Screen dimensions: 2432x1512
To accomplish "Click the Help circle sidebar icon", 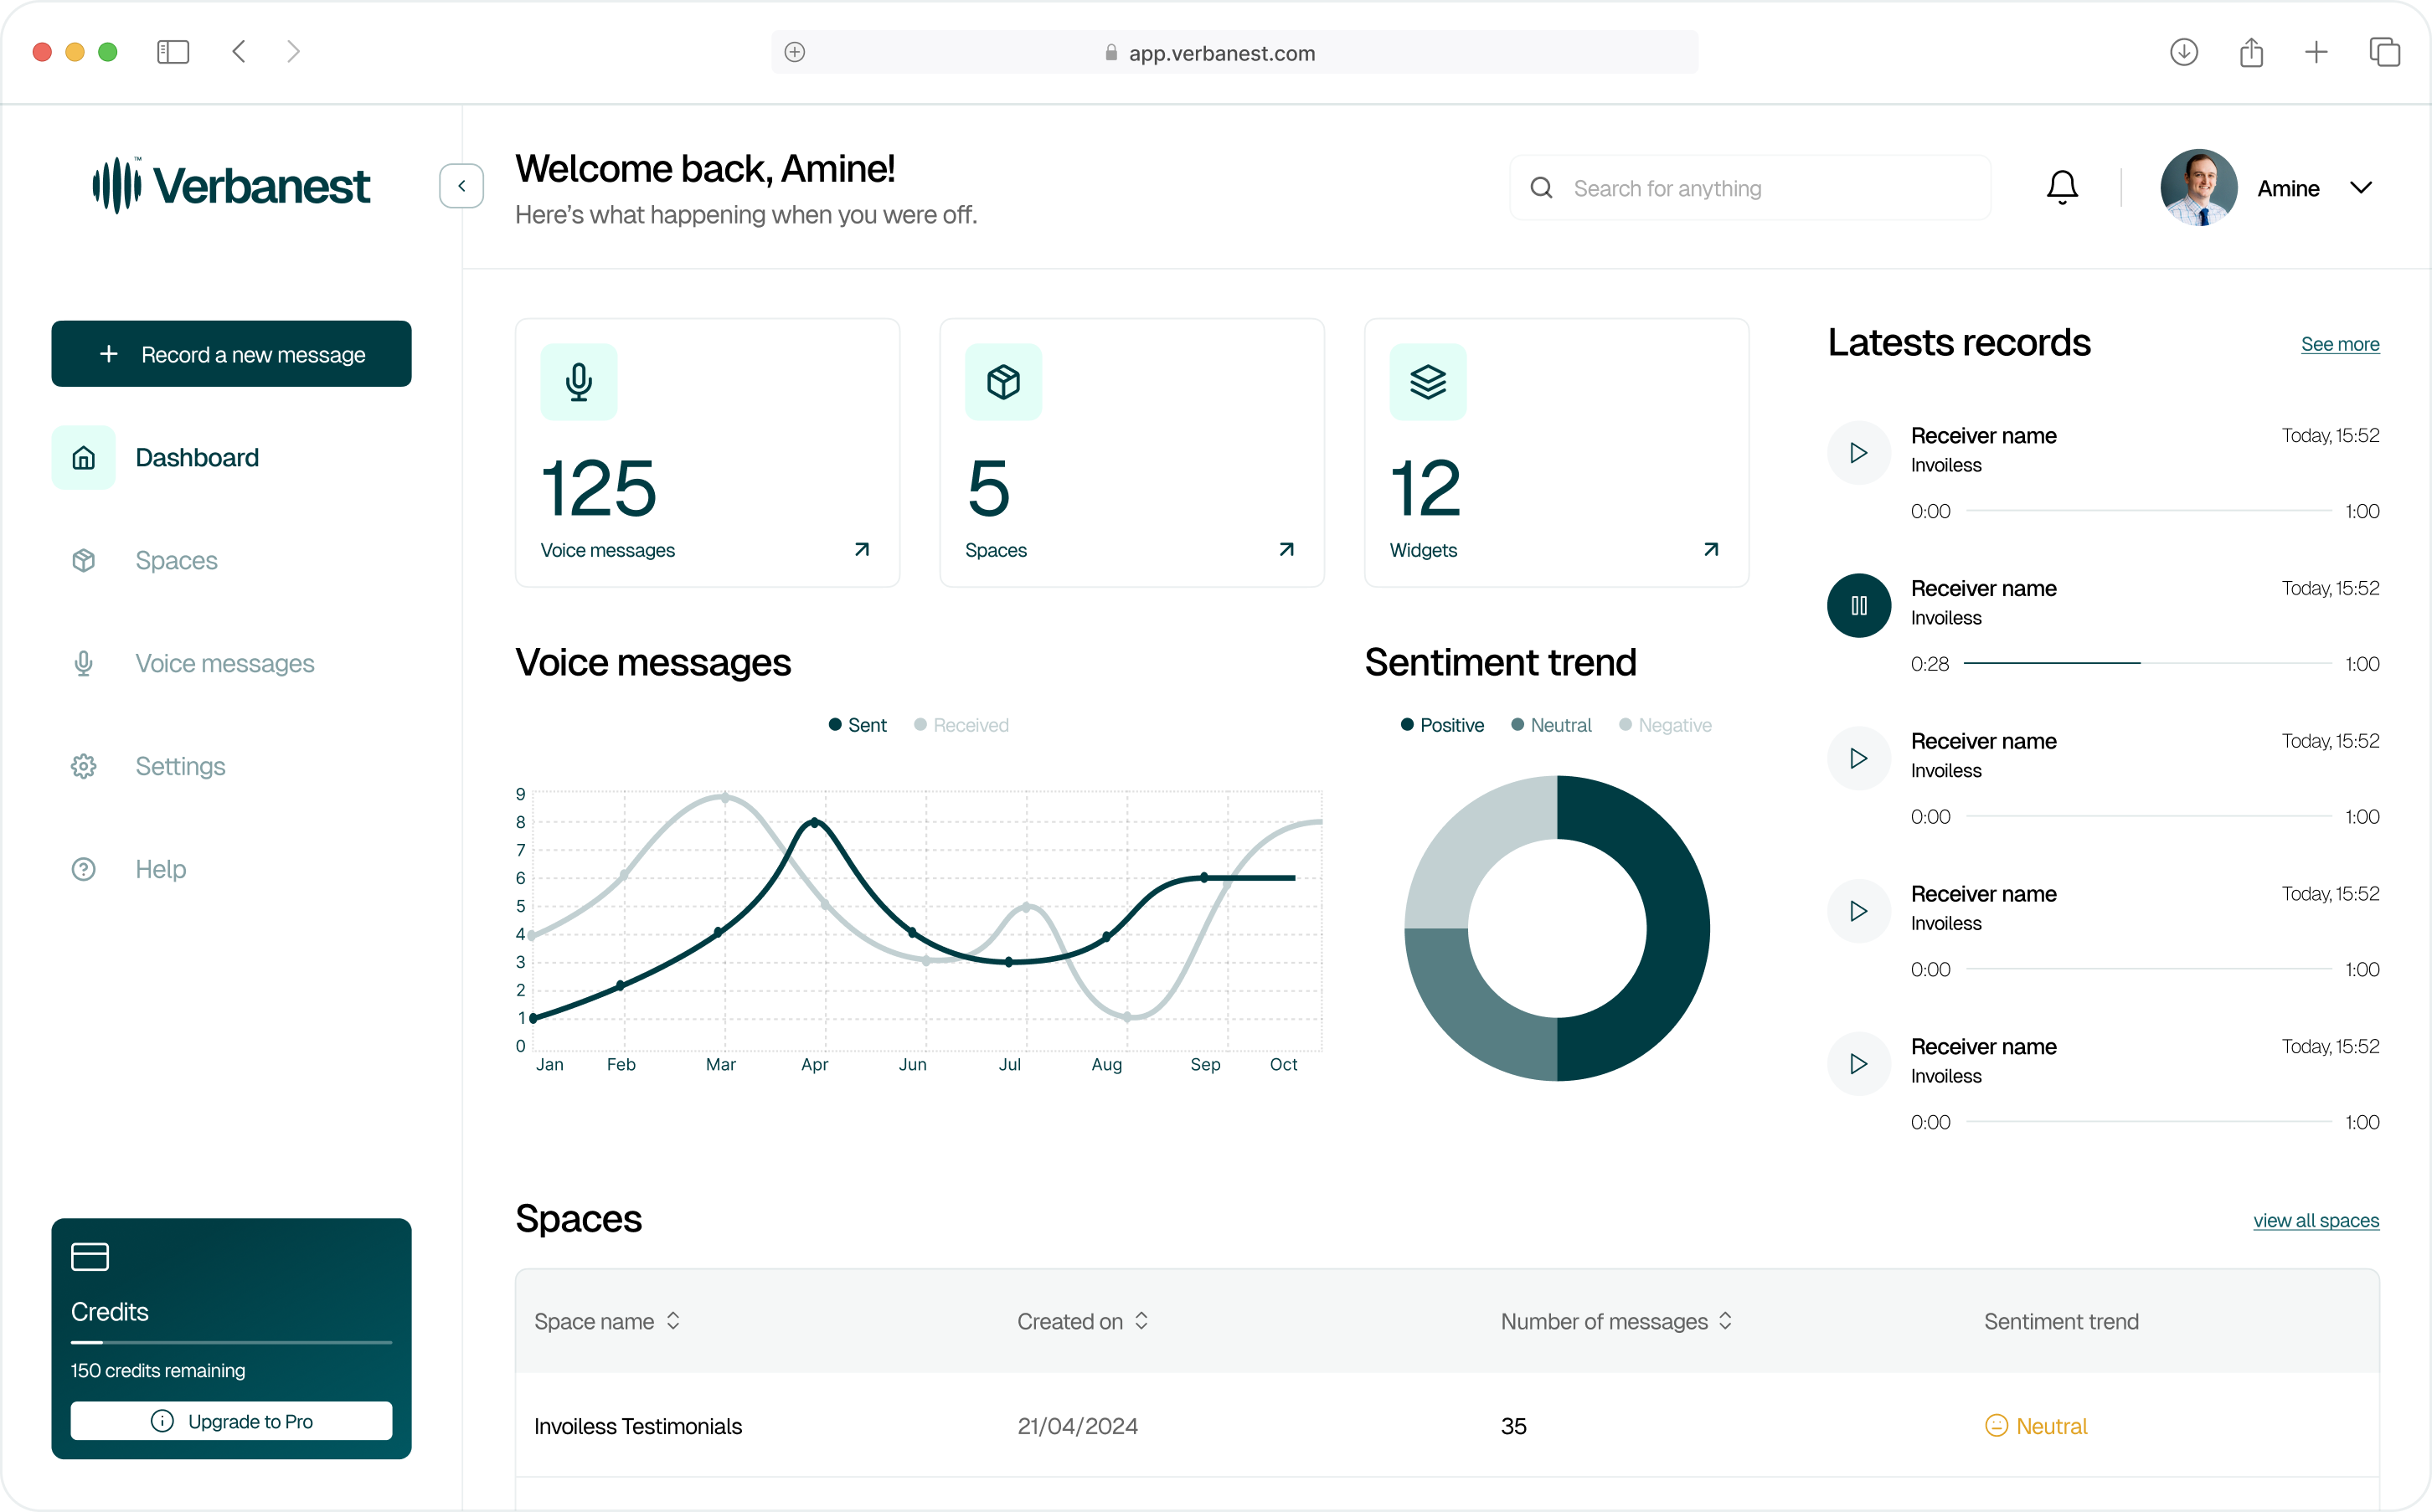I will click(x=82, y=867).
